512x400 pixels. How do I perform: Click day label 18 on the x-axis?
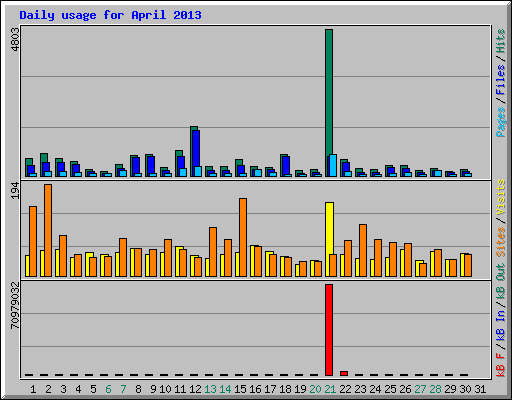(x=285, y=389)
